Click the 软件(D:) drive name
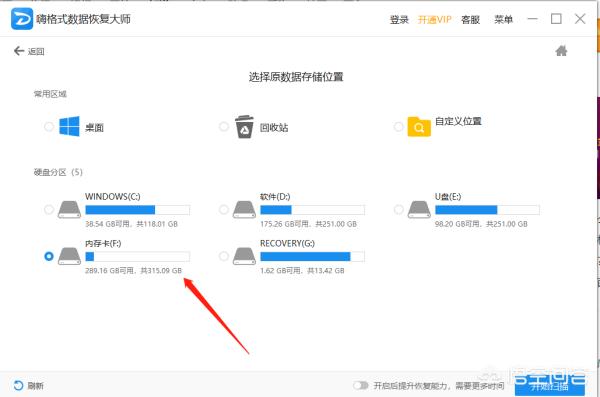Image resolution: width=600 pixels, height=397 pixels. (275, 197)
